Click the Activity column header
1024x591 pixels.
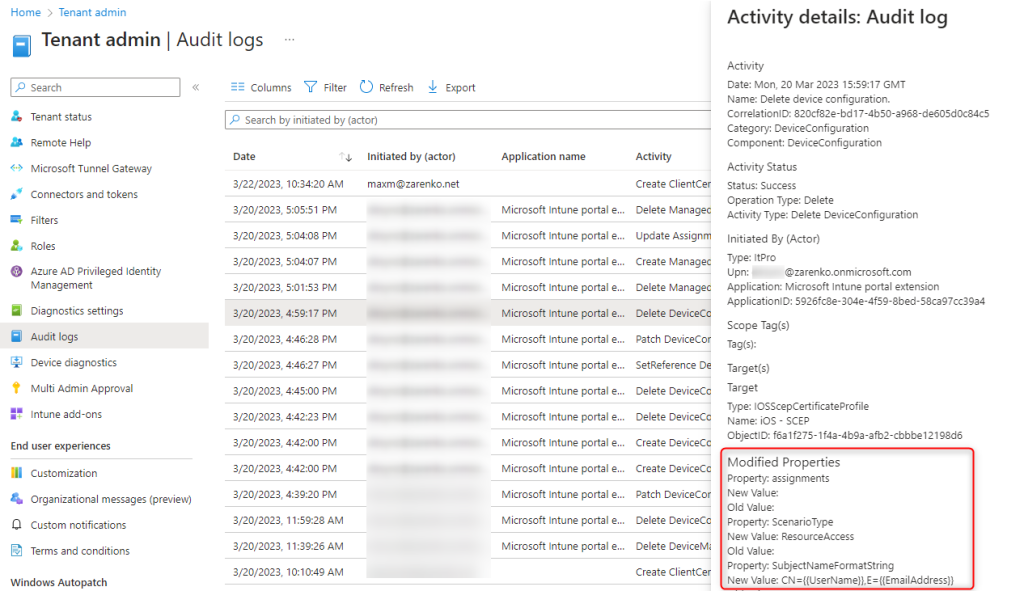coord(653,157)
